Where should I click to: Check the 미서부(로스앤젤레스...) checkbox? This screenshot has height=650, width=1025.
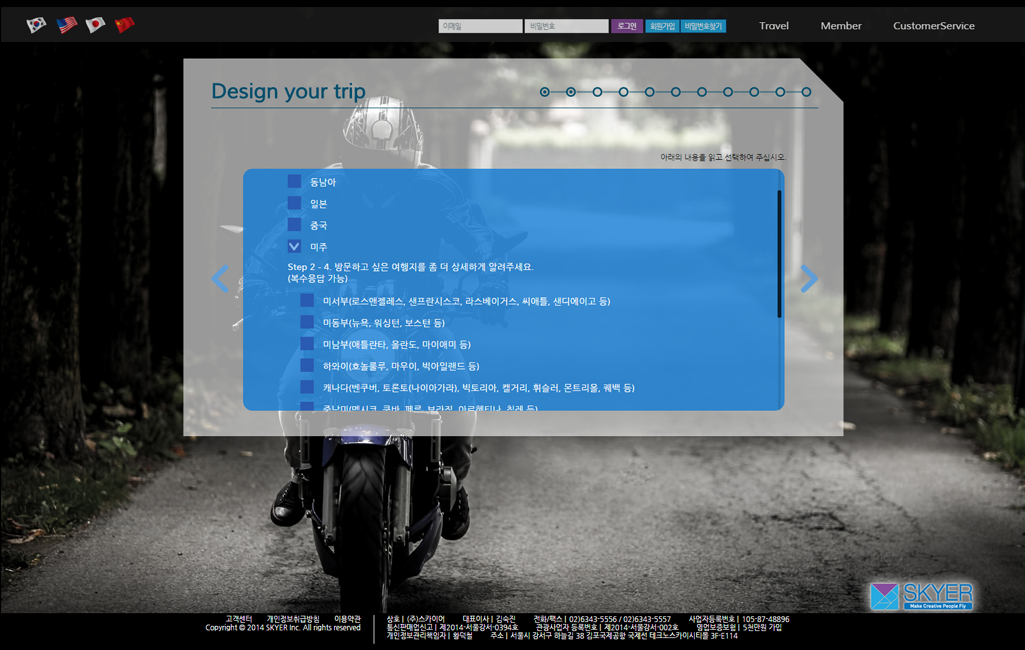(x=307, y=300)
